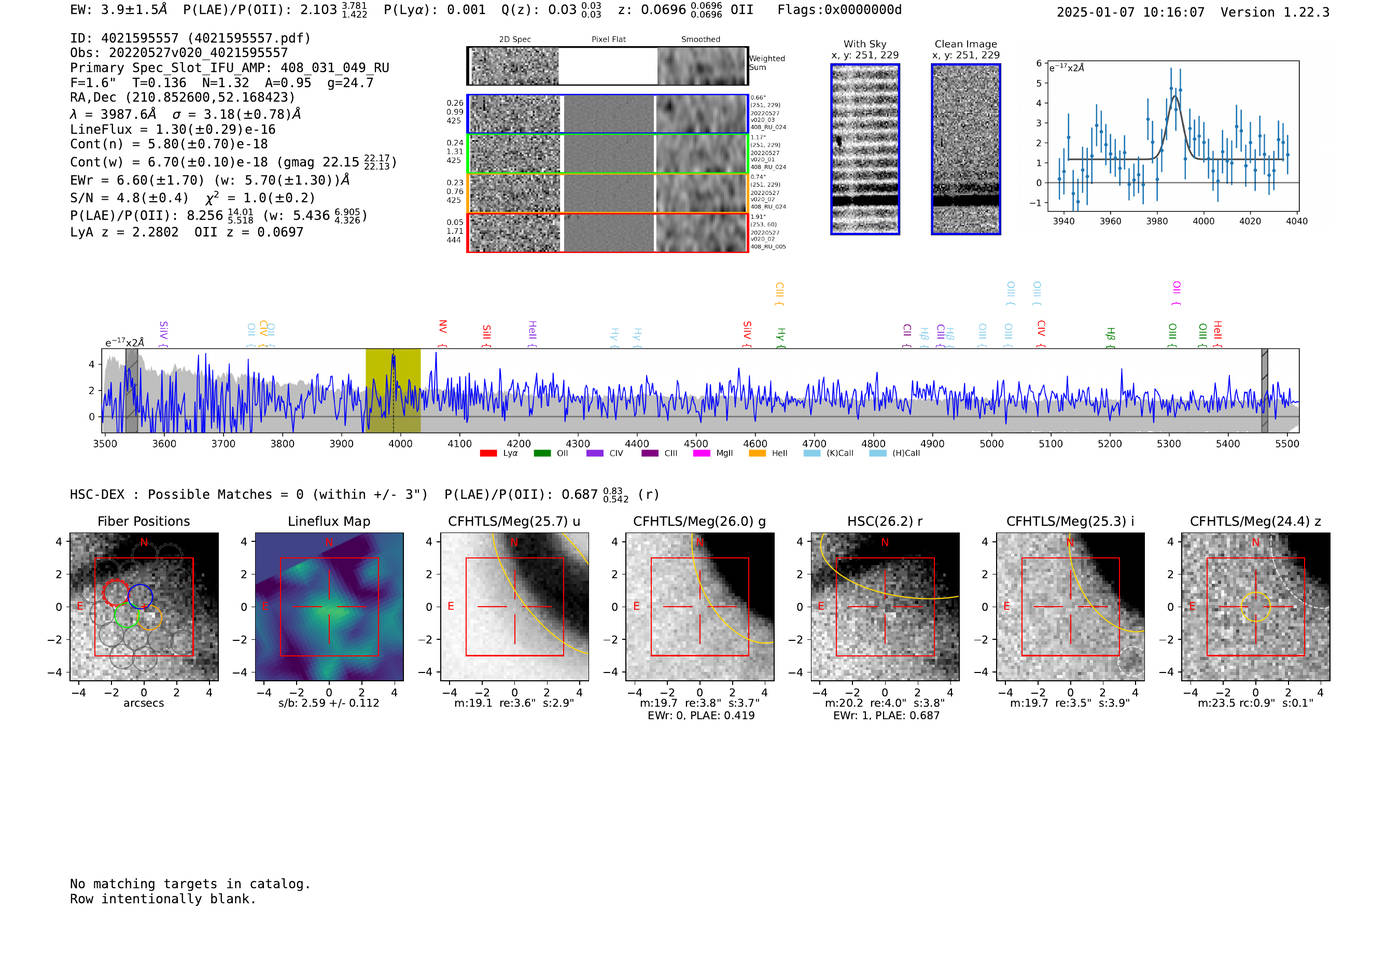Viewport: 1400px width, 953px height.
Task: Select the MgII magenta legend swatch
Action: coord(704,453)
